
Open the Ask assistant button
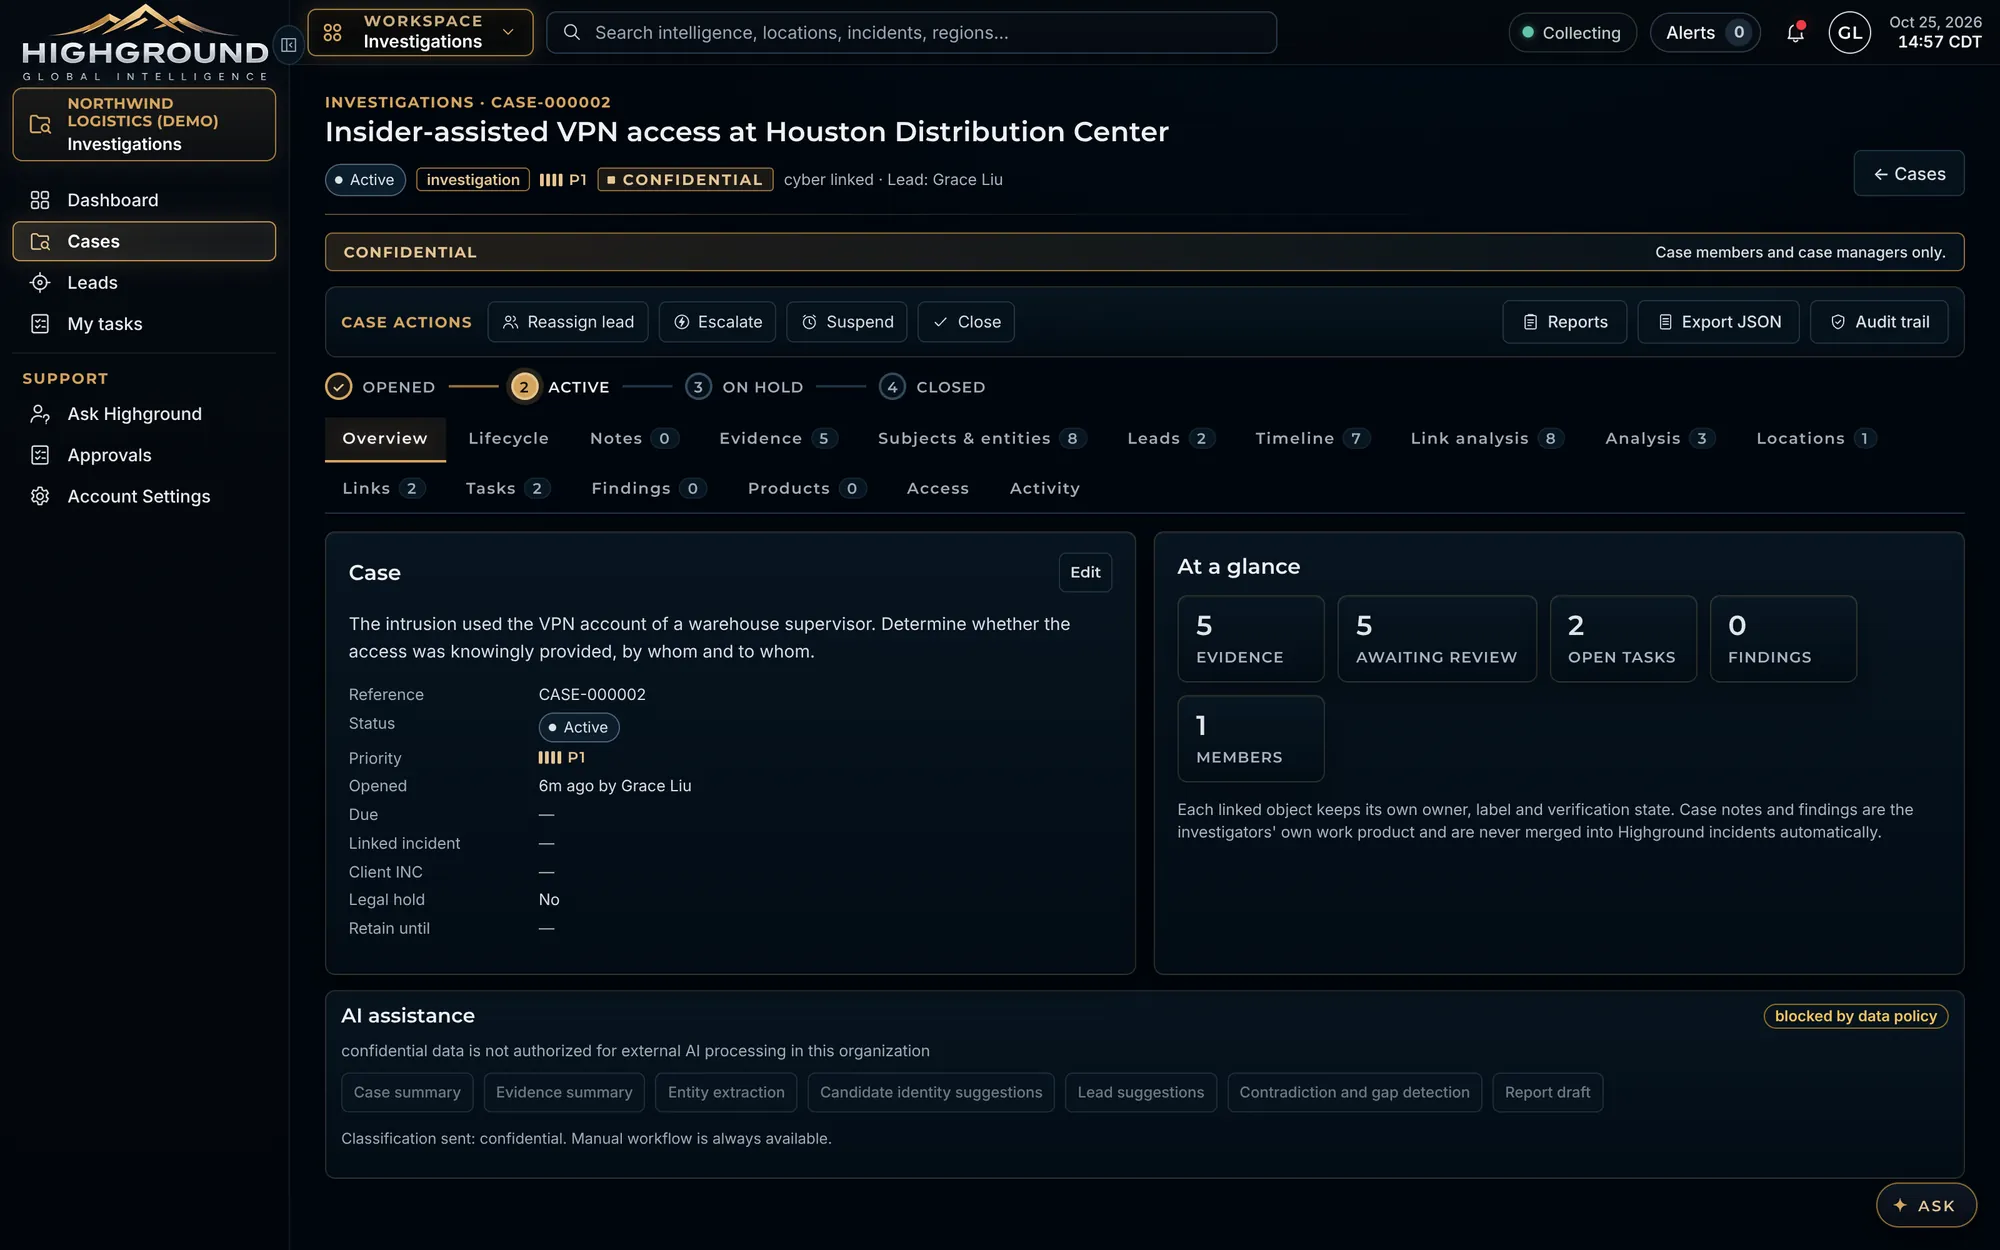point(1926,1205)
